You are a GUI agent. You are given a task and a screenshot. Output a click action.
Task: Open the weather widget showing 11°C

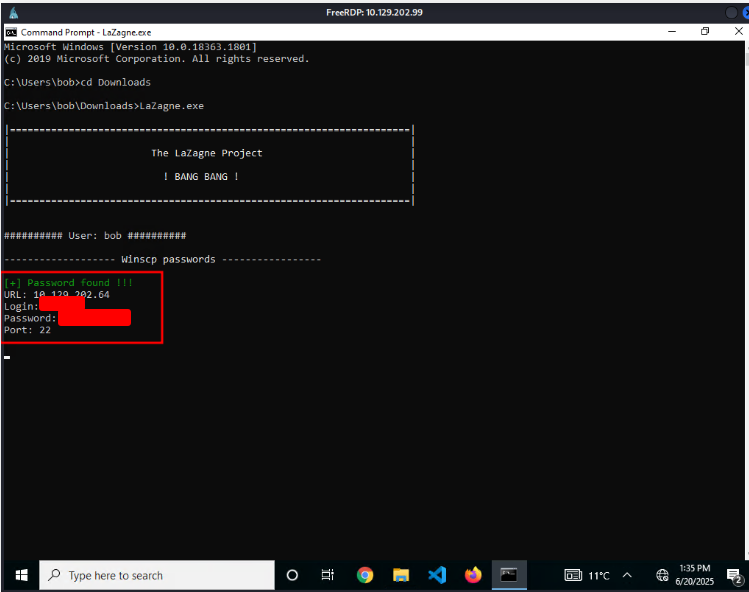click(x=588, y=575)
